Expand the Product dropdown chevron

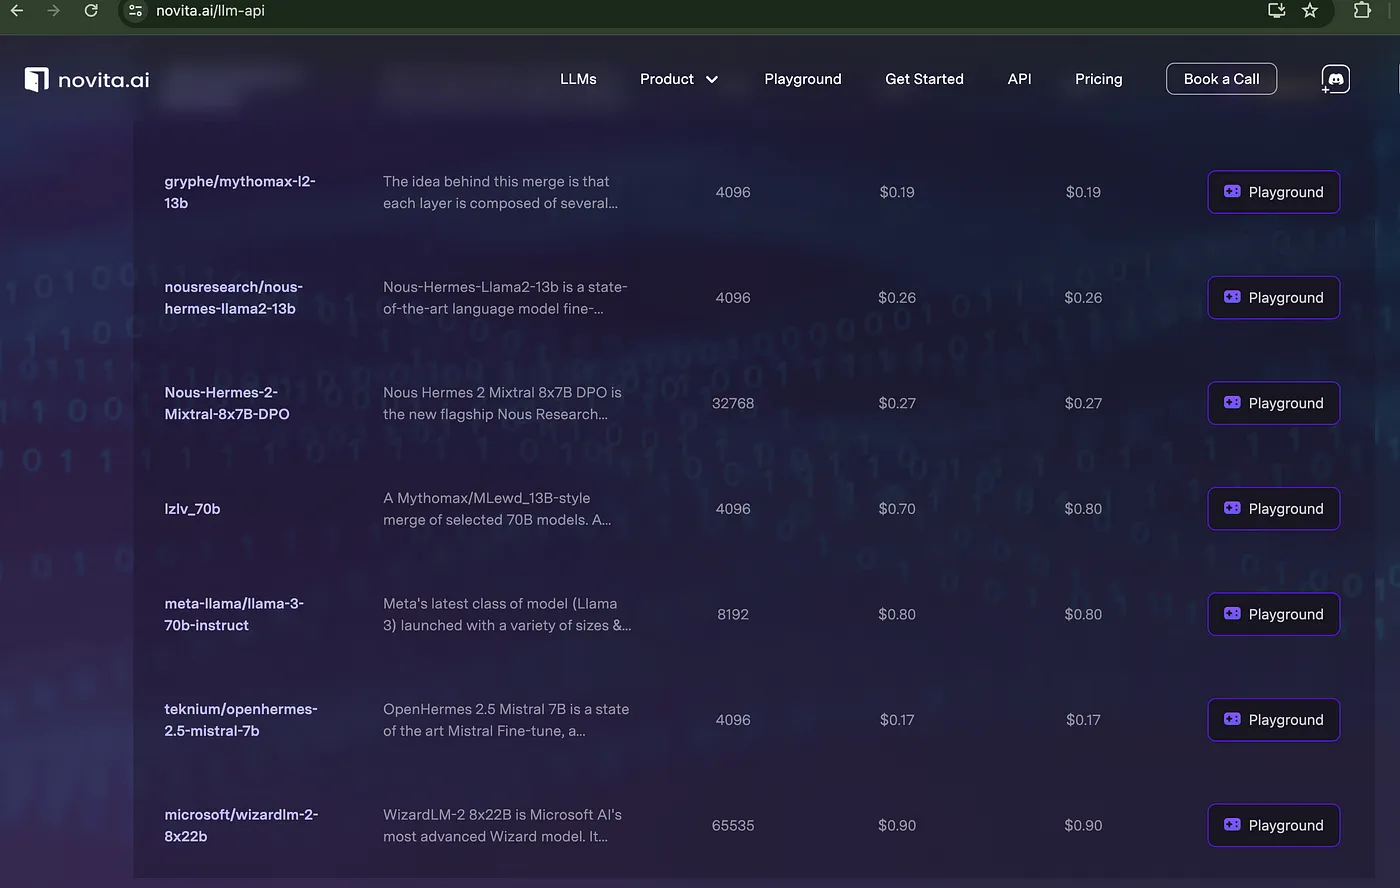coord(712,79)
